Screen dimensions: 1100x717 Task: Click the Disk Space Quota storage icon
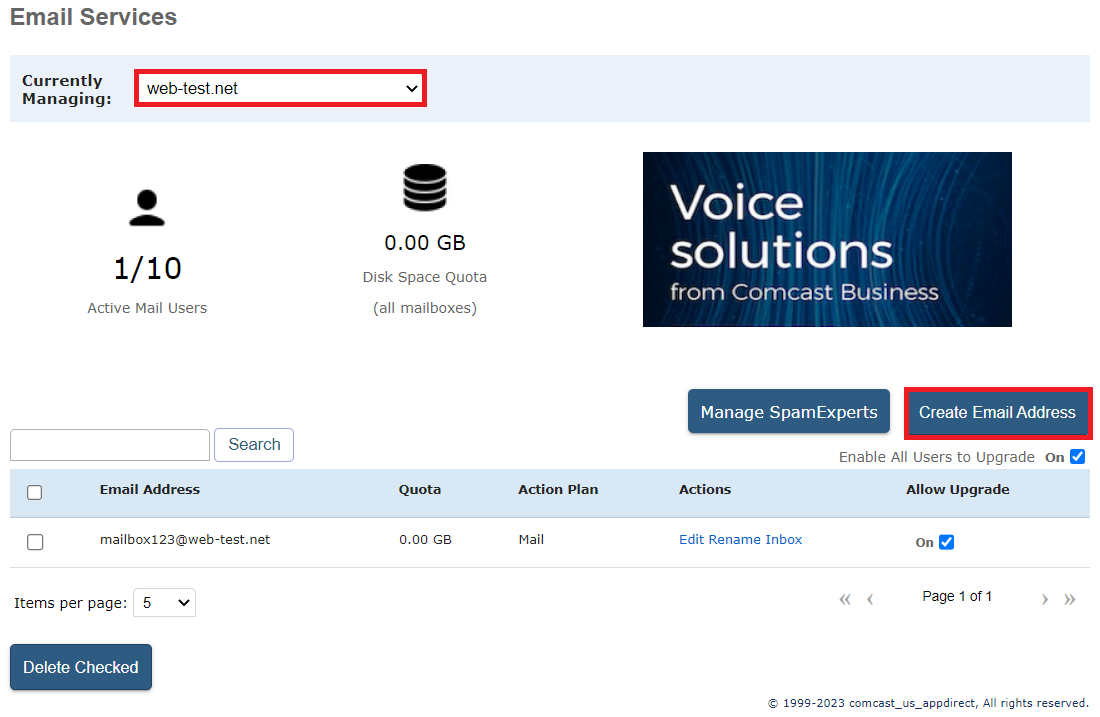[x=424, y=187]
